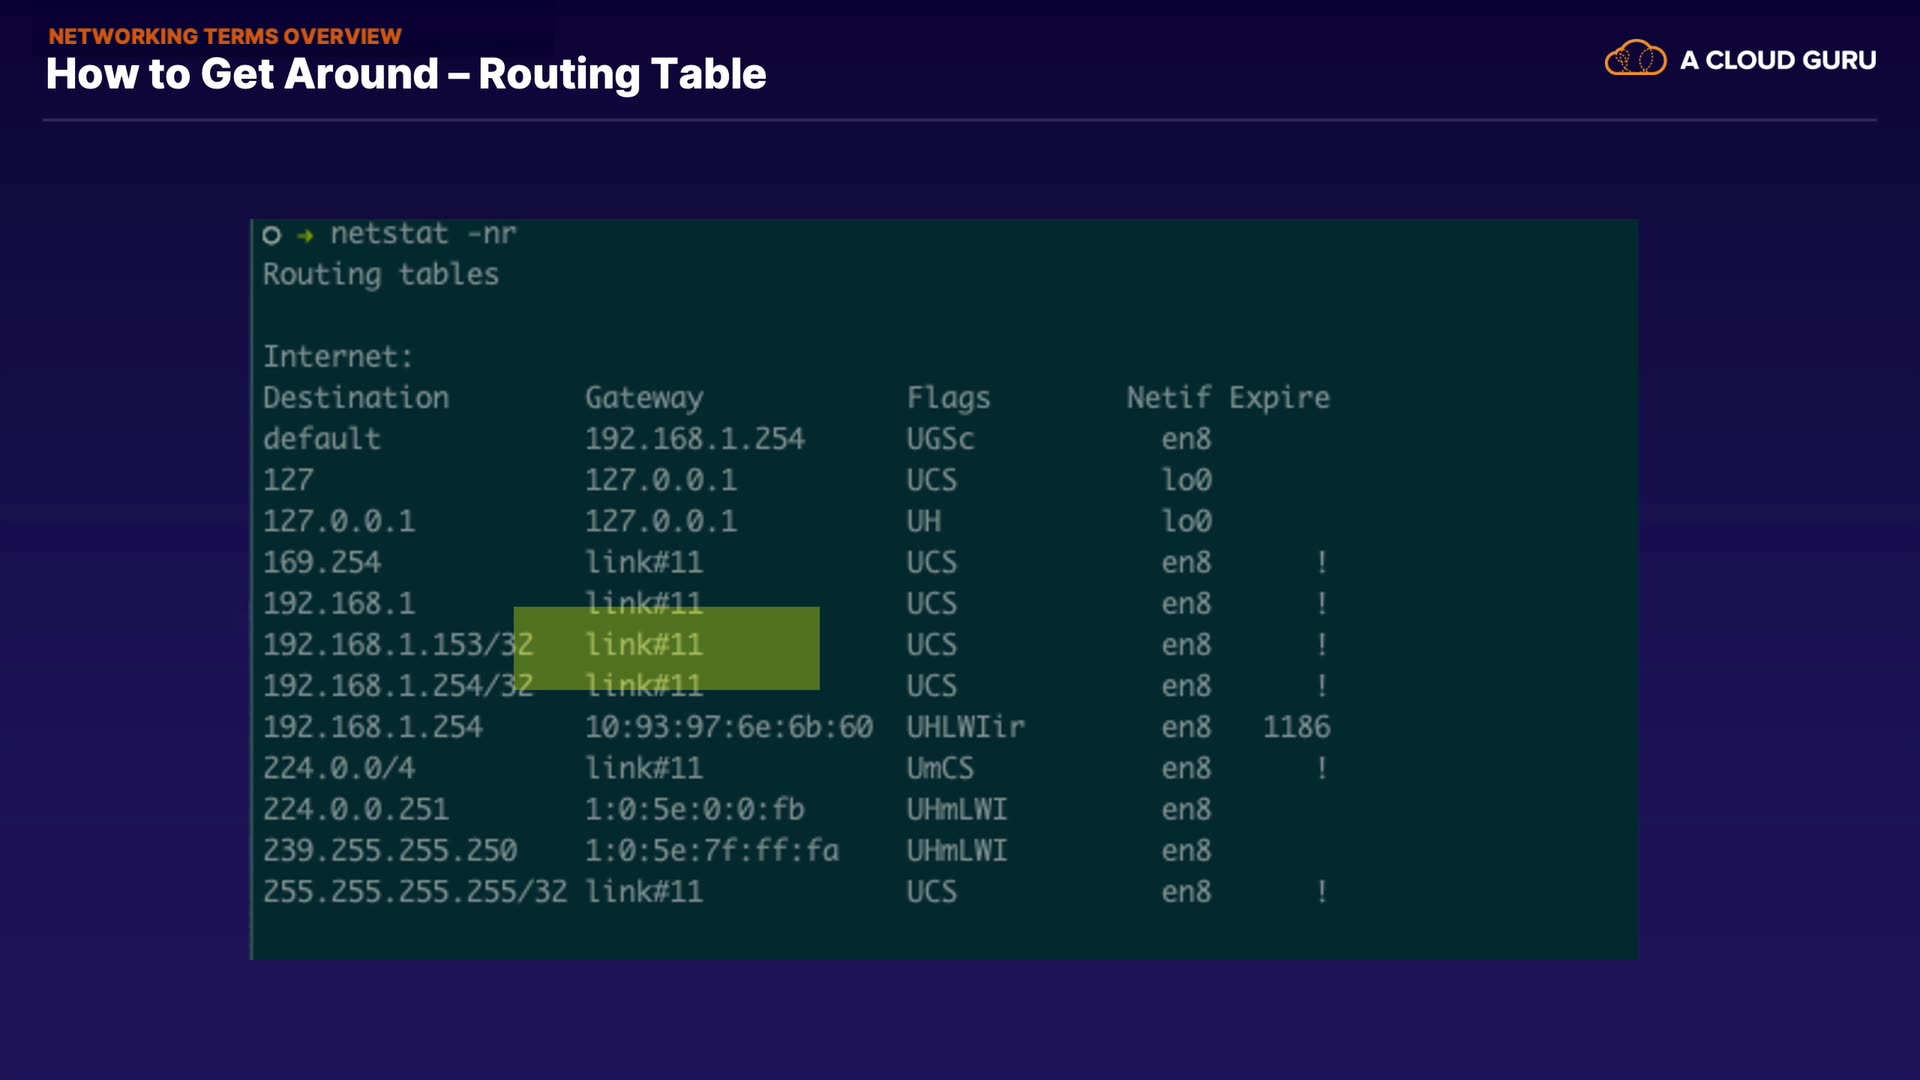The height and width of the screenshot is (1080, 1920).
Task: Click the 255.255.255.255/32 broadcast entry
Action: coord(414,892)
